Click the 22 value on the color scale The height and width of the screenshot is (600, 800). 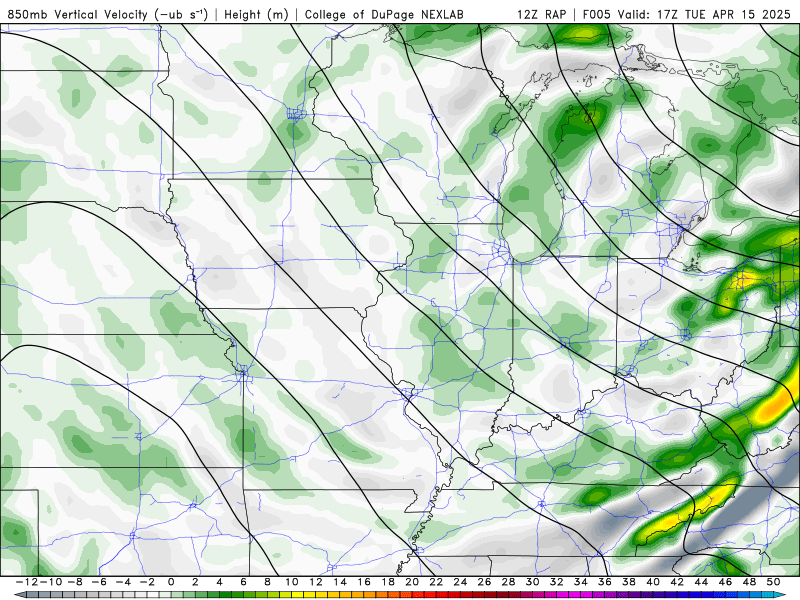click(x=436, y=582)
